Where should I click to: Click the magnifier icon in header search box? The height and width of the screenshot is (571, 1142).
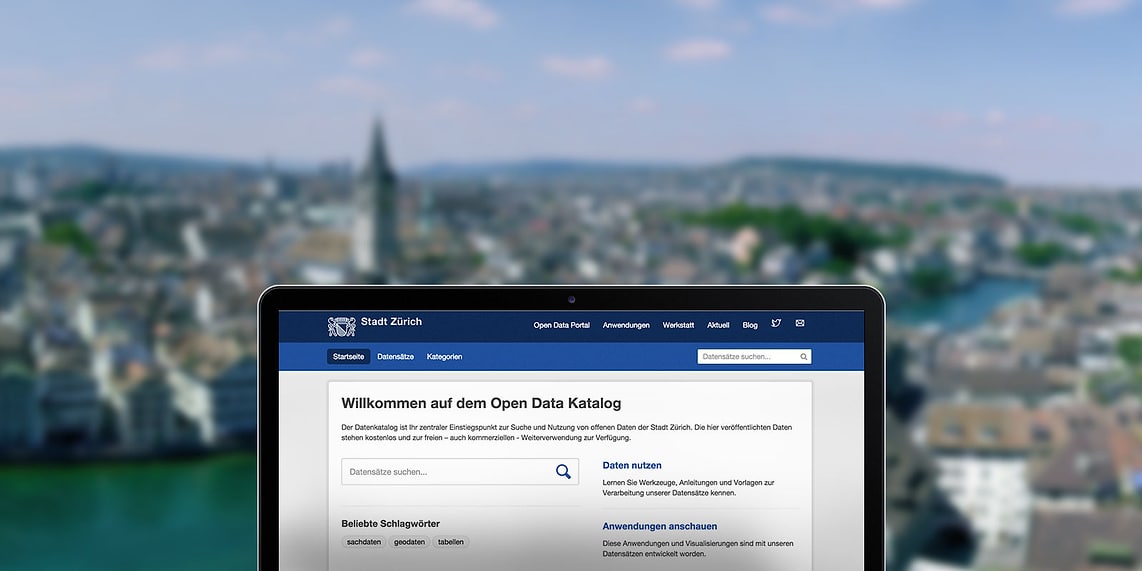pos(803,357)
